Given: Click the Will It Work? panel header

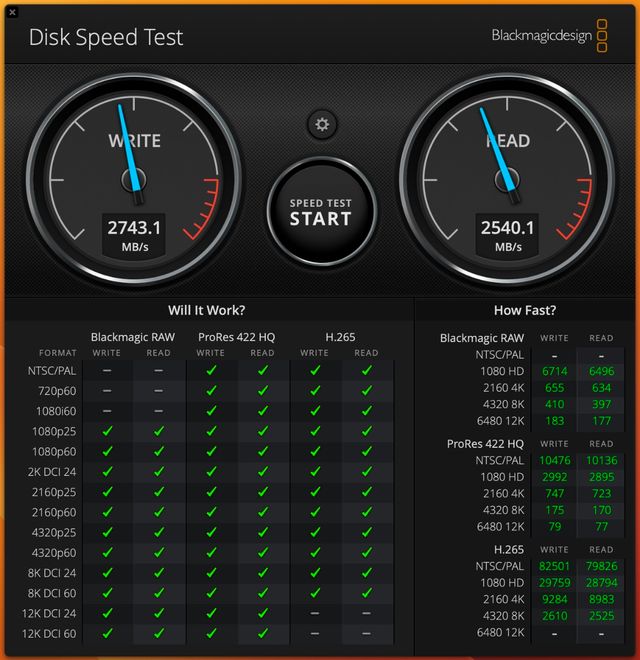Looking at the screenshot, I should [207, 310].
